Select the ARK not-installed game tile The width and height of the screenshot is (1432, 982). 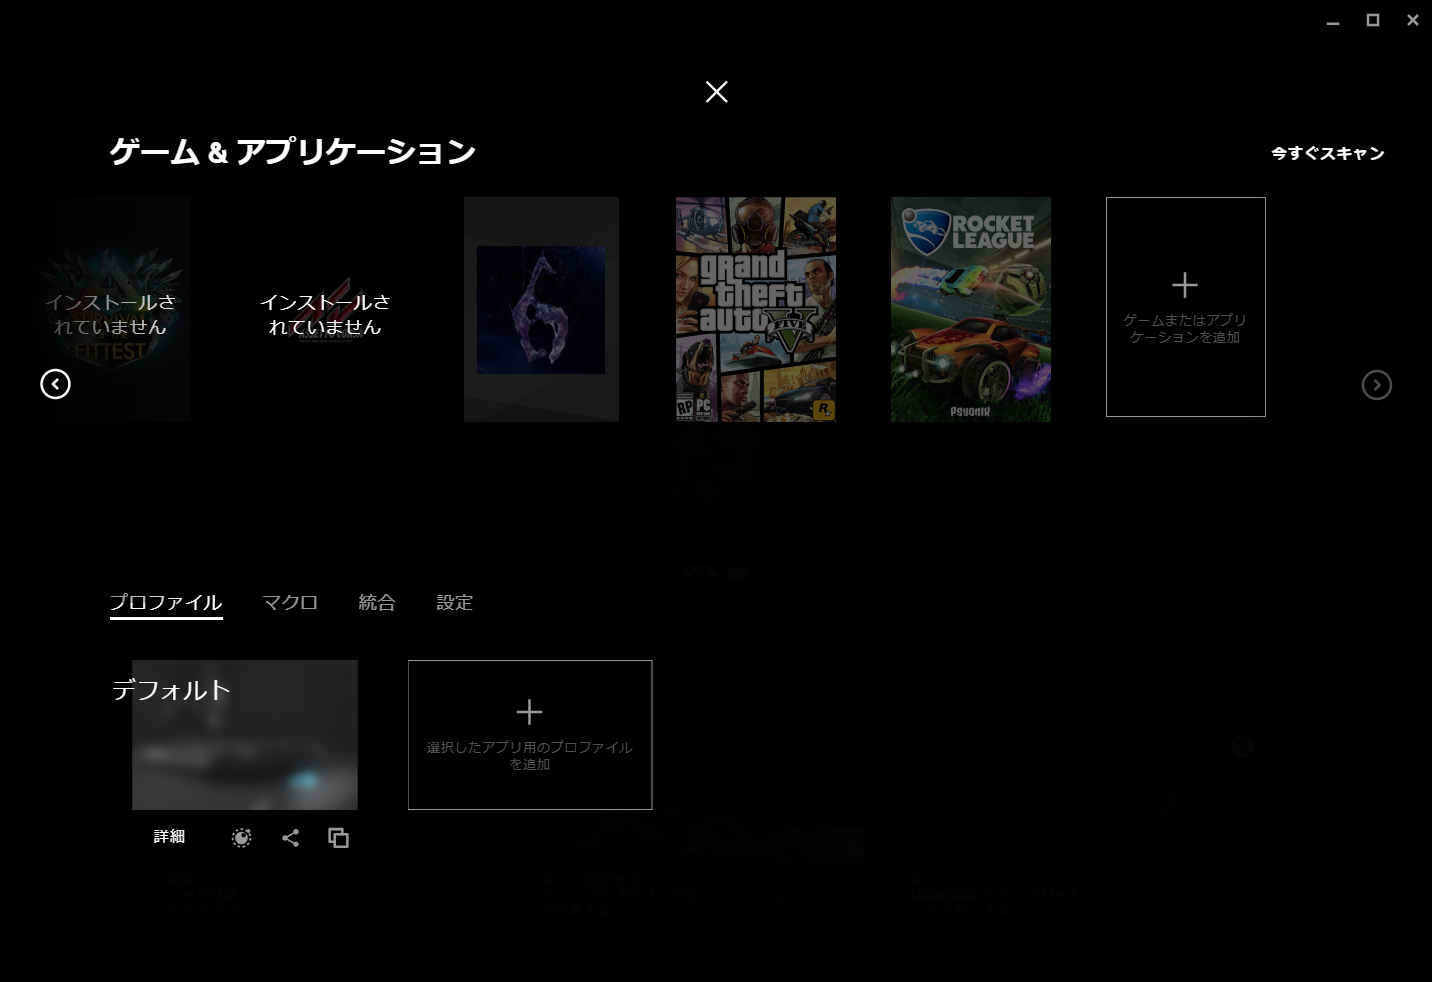pos(111,309)
